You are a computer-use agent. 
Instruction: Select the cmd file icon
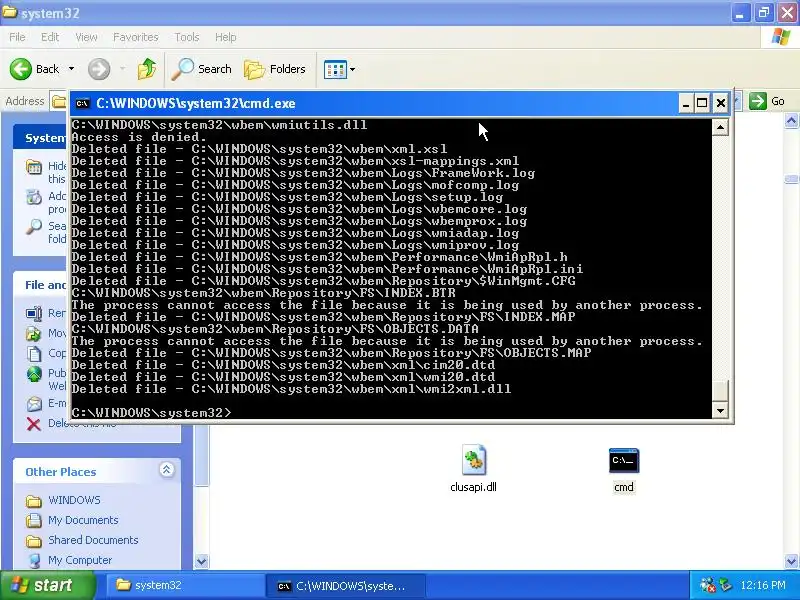click(623, 460)
